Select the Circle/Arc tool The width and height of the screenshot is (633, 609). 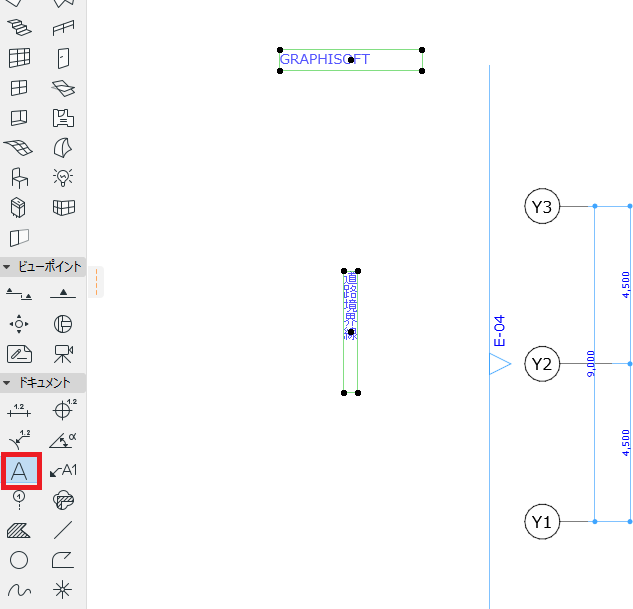[19, 559]
